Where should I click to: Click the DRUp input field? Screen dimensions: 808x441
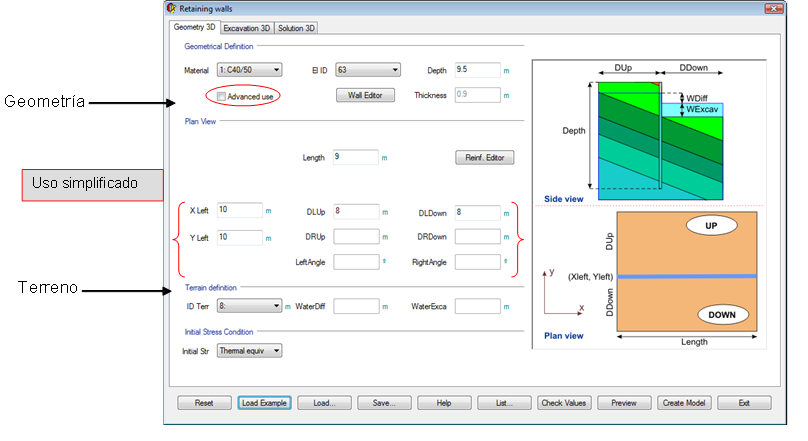coord(356,236)
